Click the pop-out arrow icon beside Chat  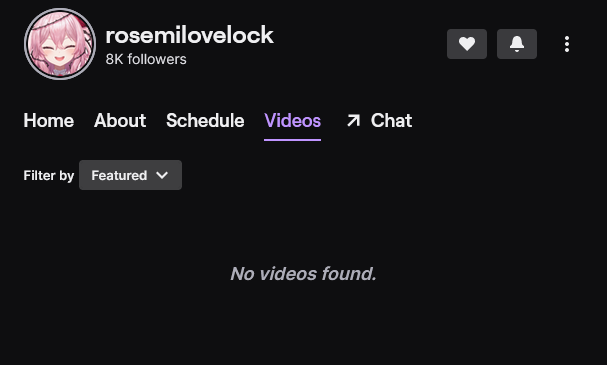click(x=353, y=120)
